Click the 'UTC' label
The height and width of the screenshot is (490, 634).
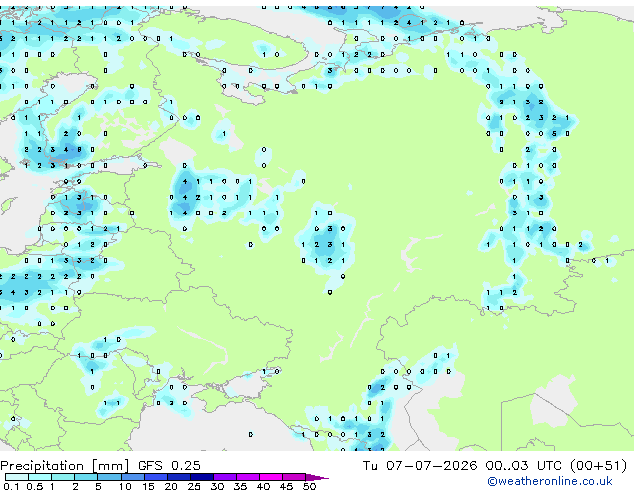[549, 466]
